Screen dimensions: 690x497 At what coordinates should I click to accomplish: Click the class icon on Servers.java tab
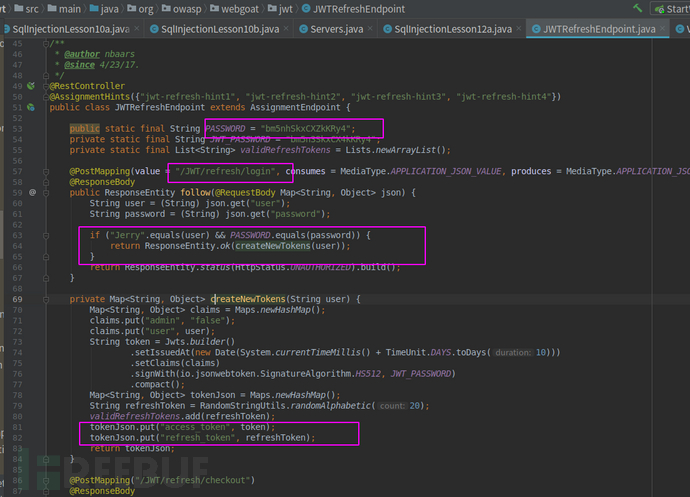pyautogui.click(x=302, y=30)
